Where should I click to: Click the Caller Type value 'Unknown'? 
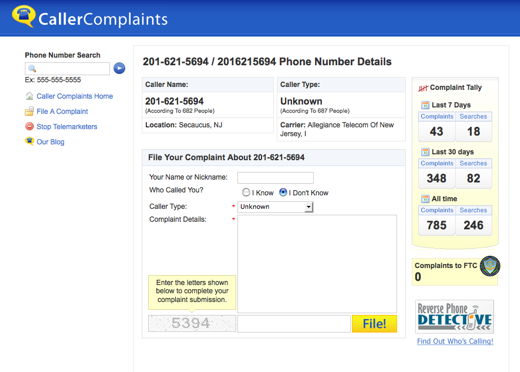click(x=301, y=101)
